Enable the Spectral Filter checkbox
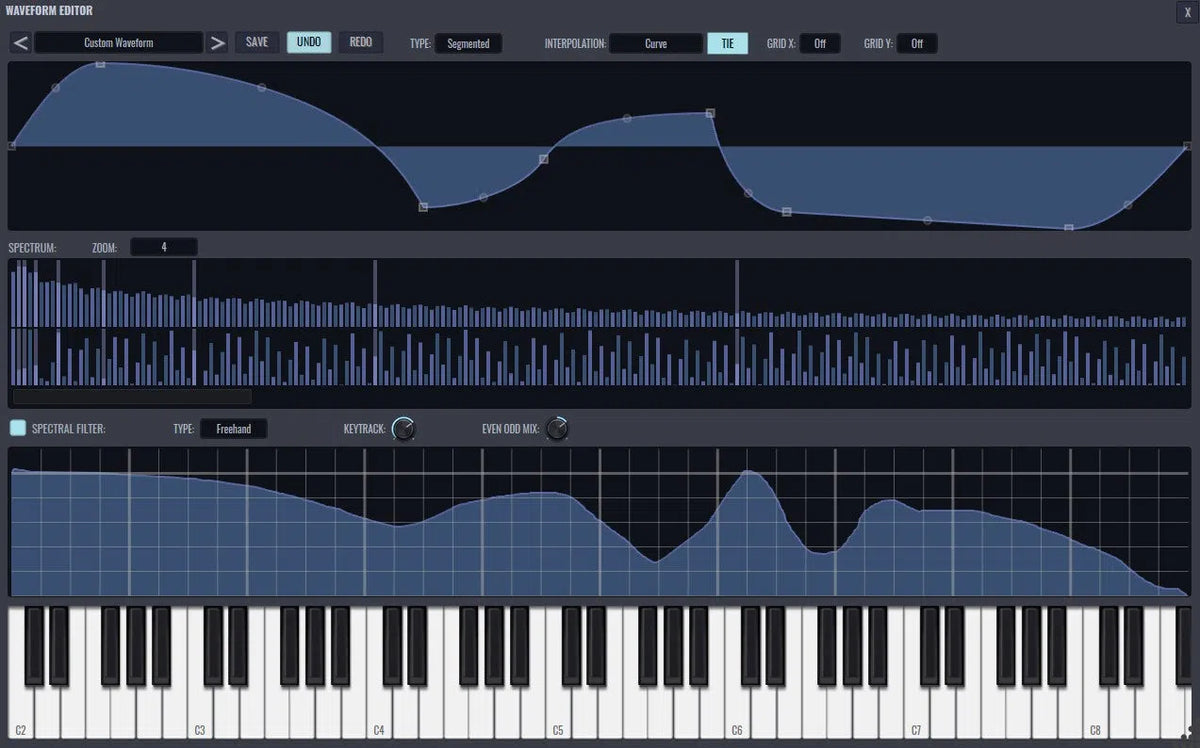Viewport: 1200px width, 748px height. tap(16, 428)
